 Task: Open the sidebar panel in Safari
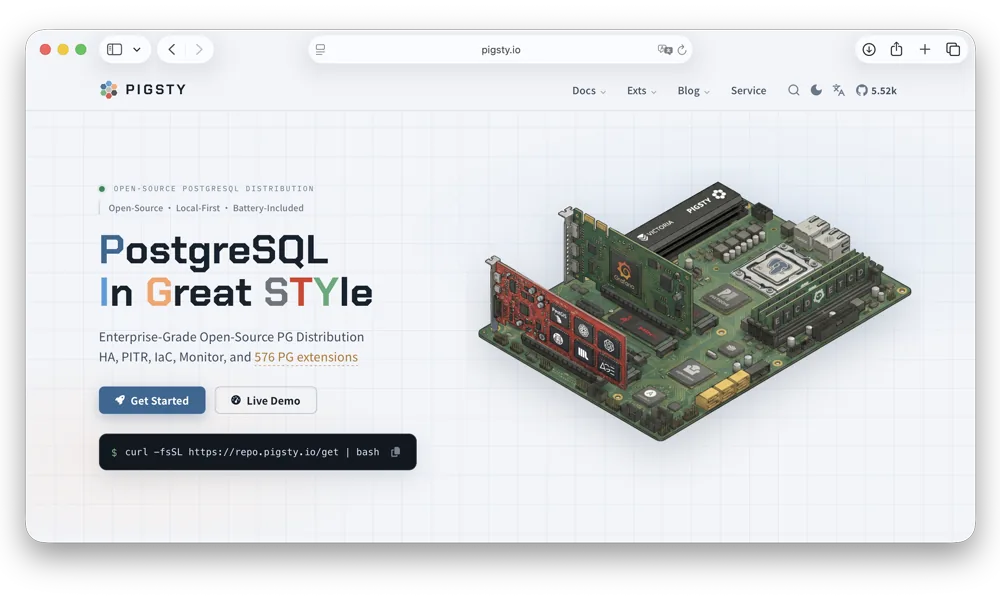coord(114,49)
